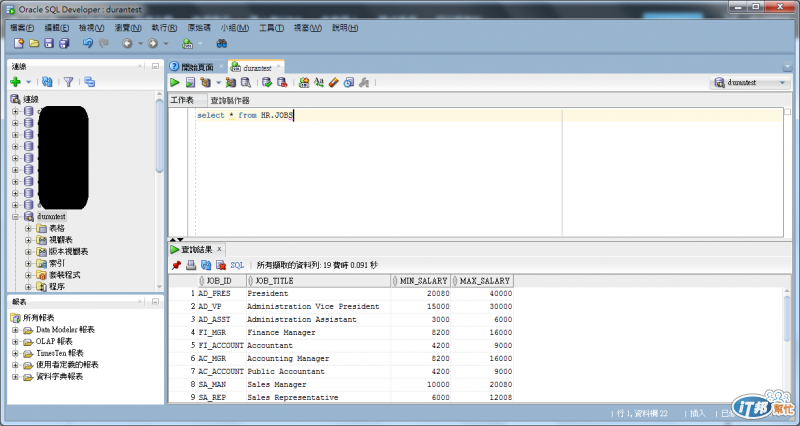
Task: Select the 查詢結果 query result tab
Action: click(x=197, y=249)
